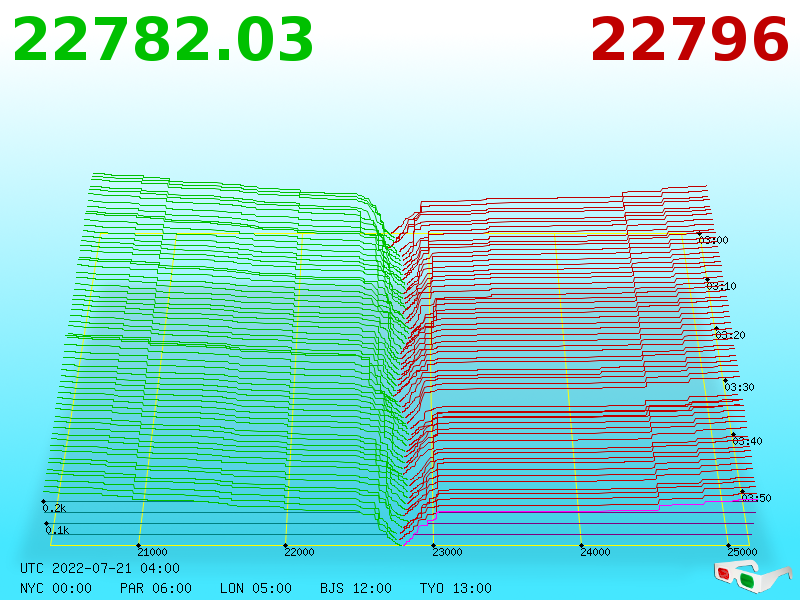
Task: Click the LON 05:00 clock text
Action: coord(256,588)
